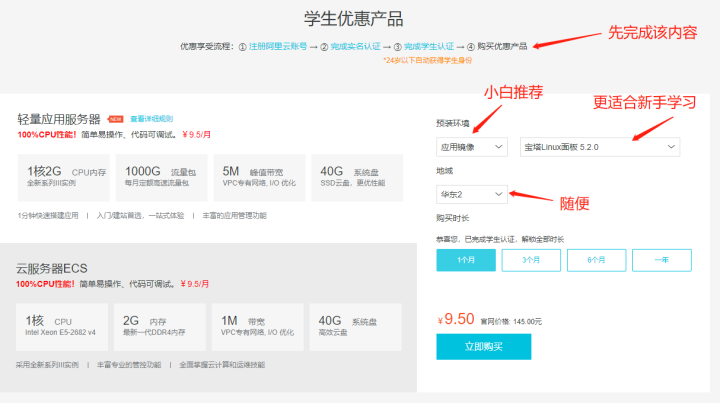Click the 1分钟快速搭建应用 text
Image resolution: width=720 pixels, height=403 pixels.
[x=48, y=215]
